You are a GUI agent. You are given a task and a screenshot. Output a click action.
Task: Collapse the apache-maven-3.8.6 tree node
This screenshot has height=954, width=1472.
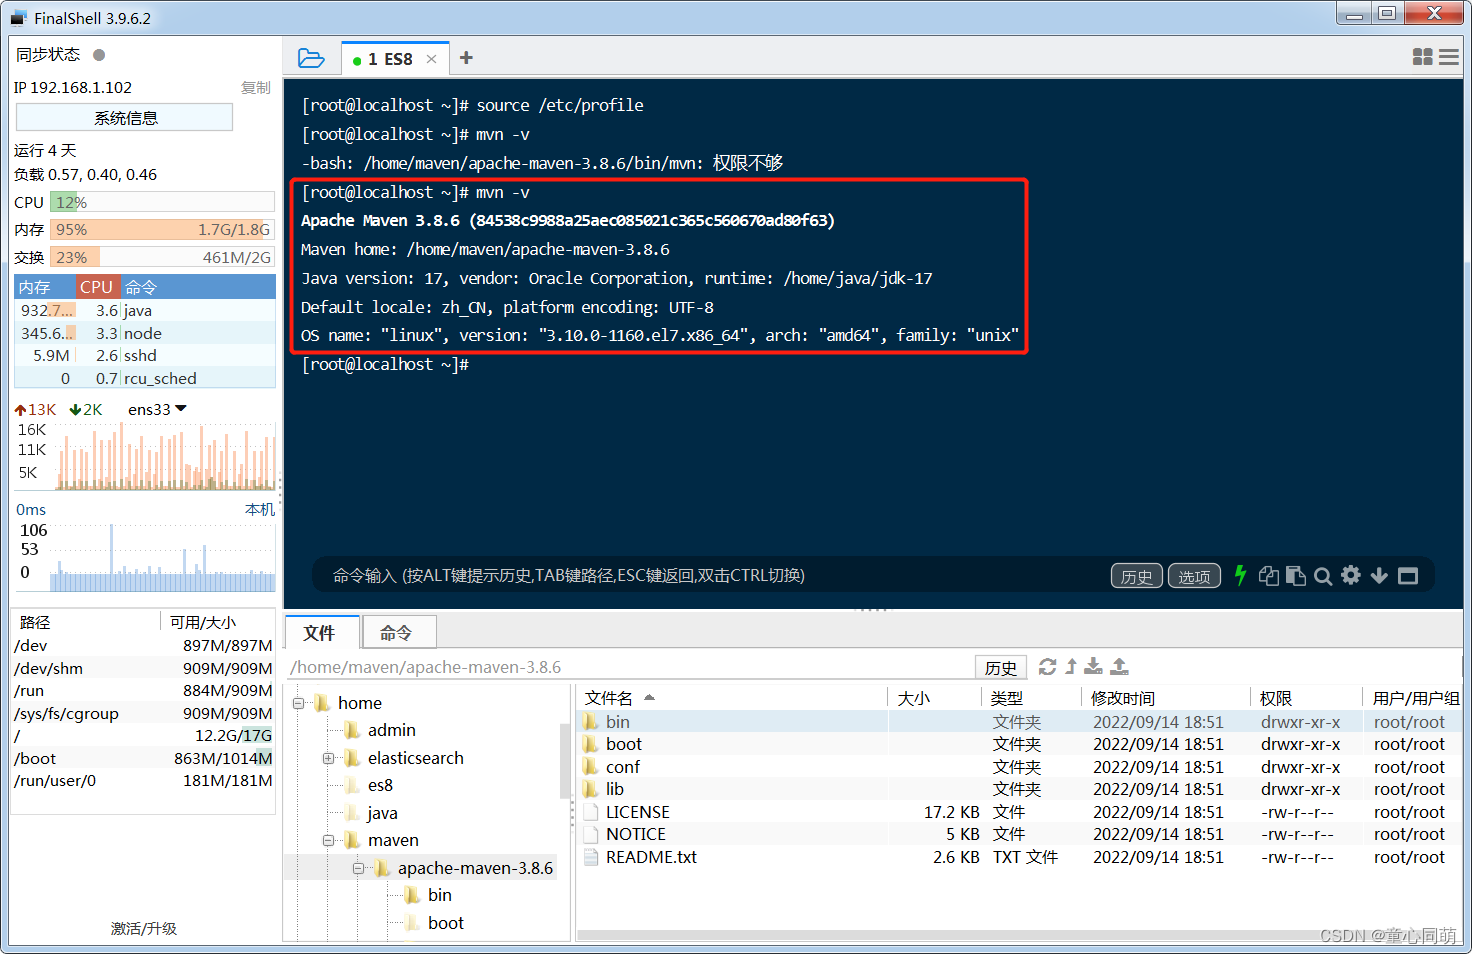coord(358,868)
